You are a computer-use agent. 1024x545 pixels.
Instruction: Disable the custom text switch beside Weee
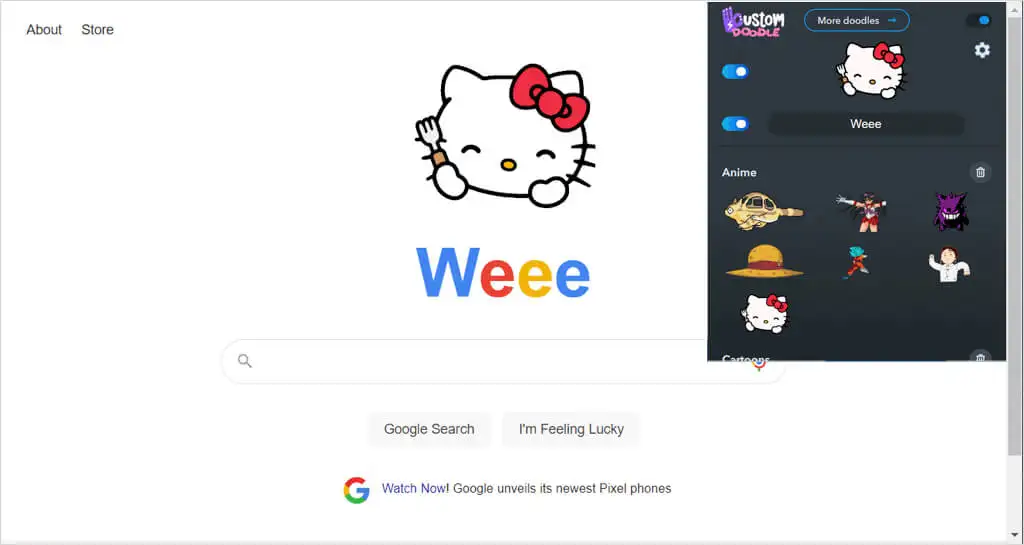coord(735,124)
